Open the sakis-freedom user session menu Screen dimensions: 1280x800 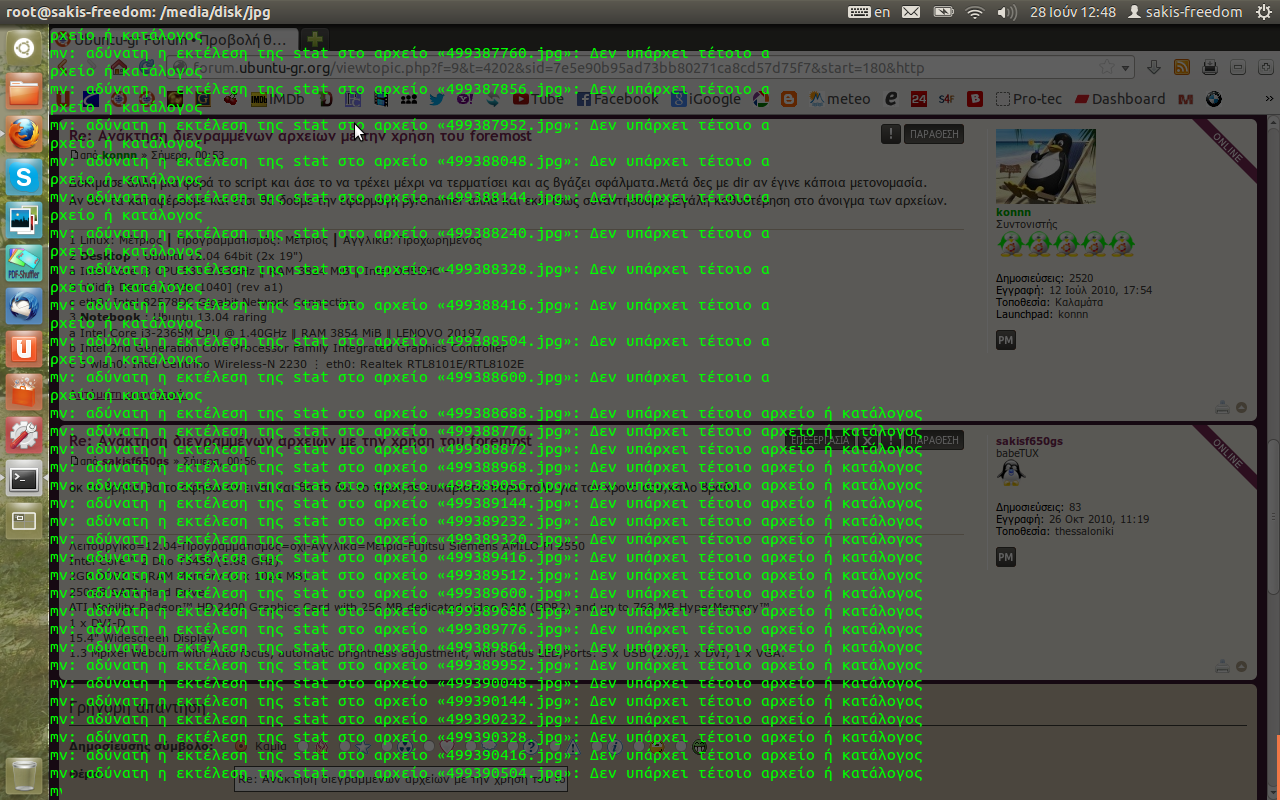[1185, 12]
